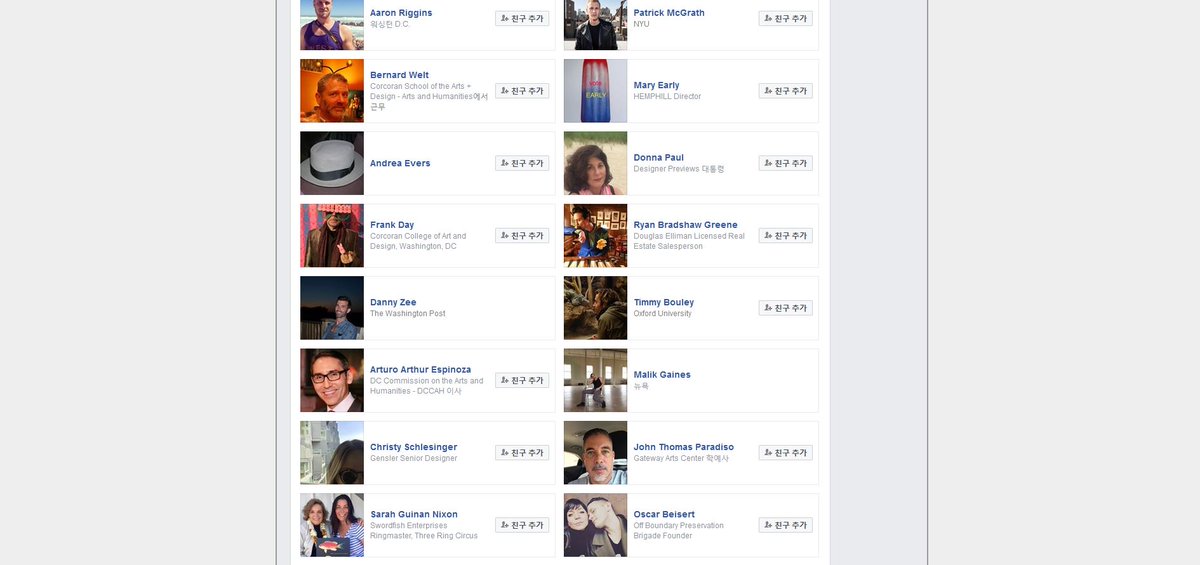View Mary Early's bottle profile photo
Screen dimensions: 1200x565
[595, 91]
